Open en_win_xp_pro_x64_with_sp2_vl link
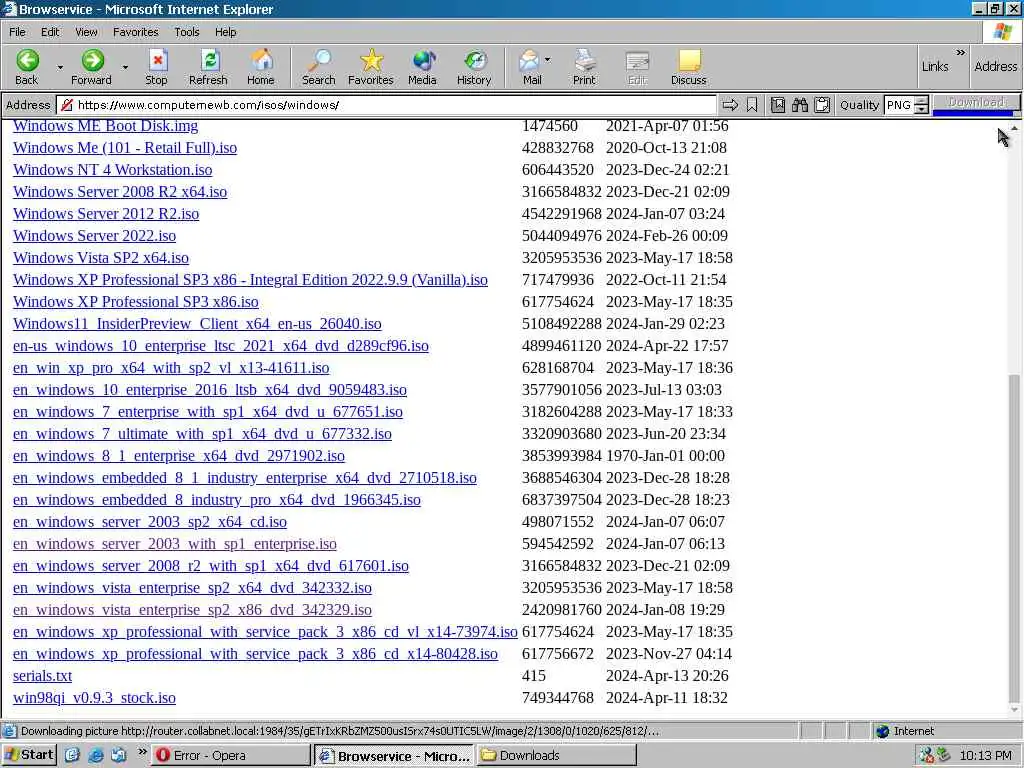Screen dimensions: 1024x768 (171, 368)
